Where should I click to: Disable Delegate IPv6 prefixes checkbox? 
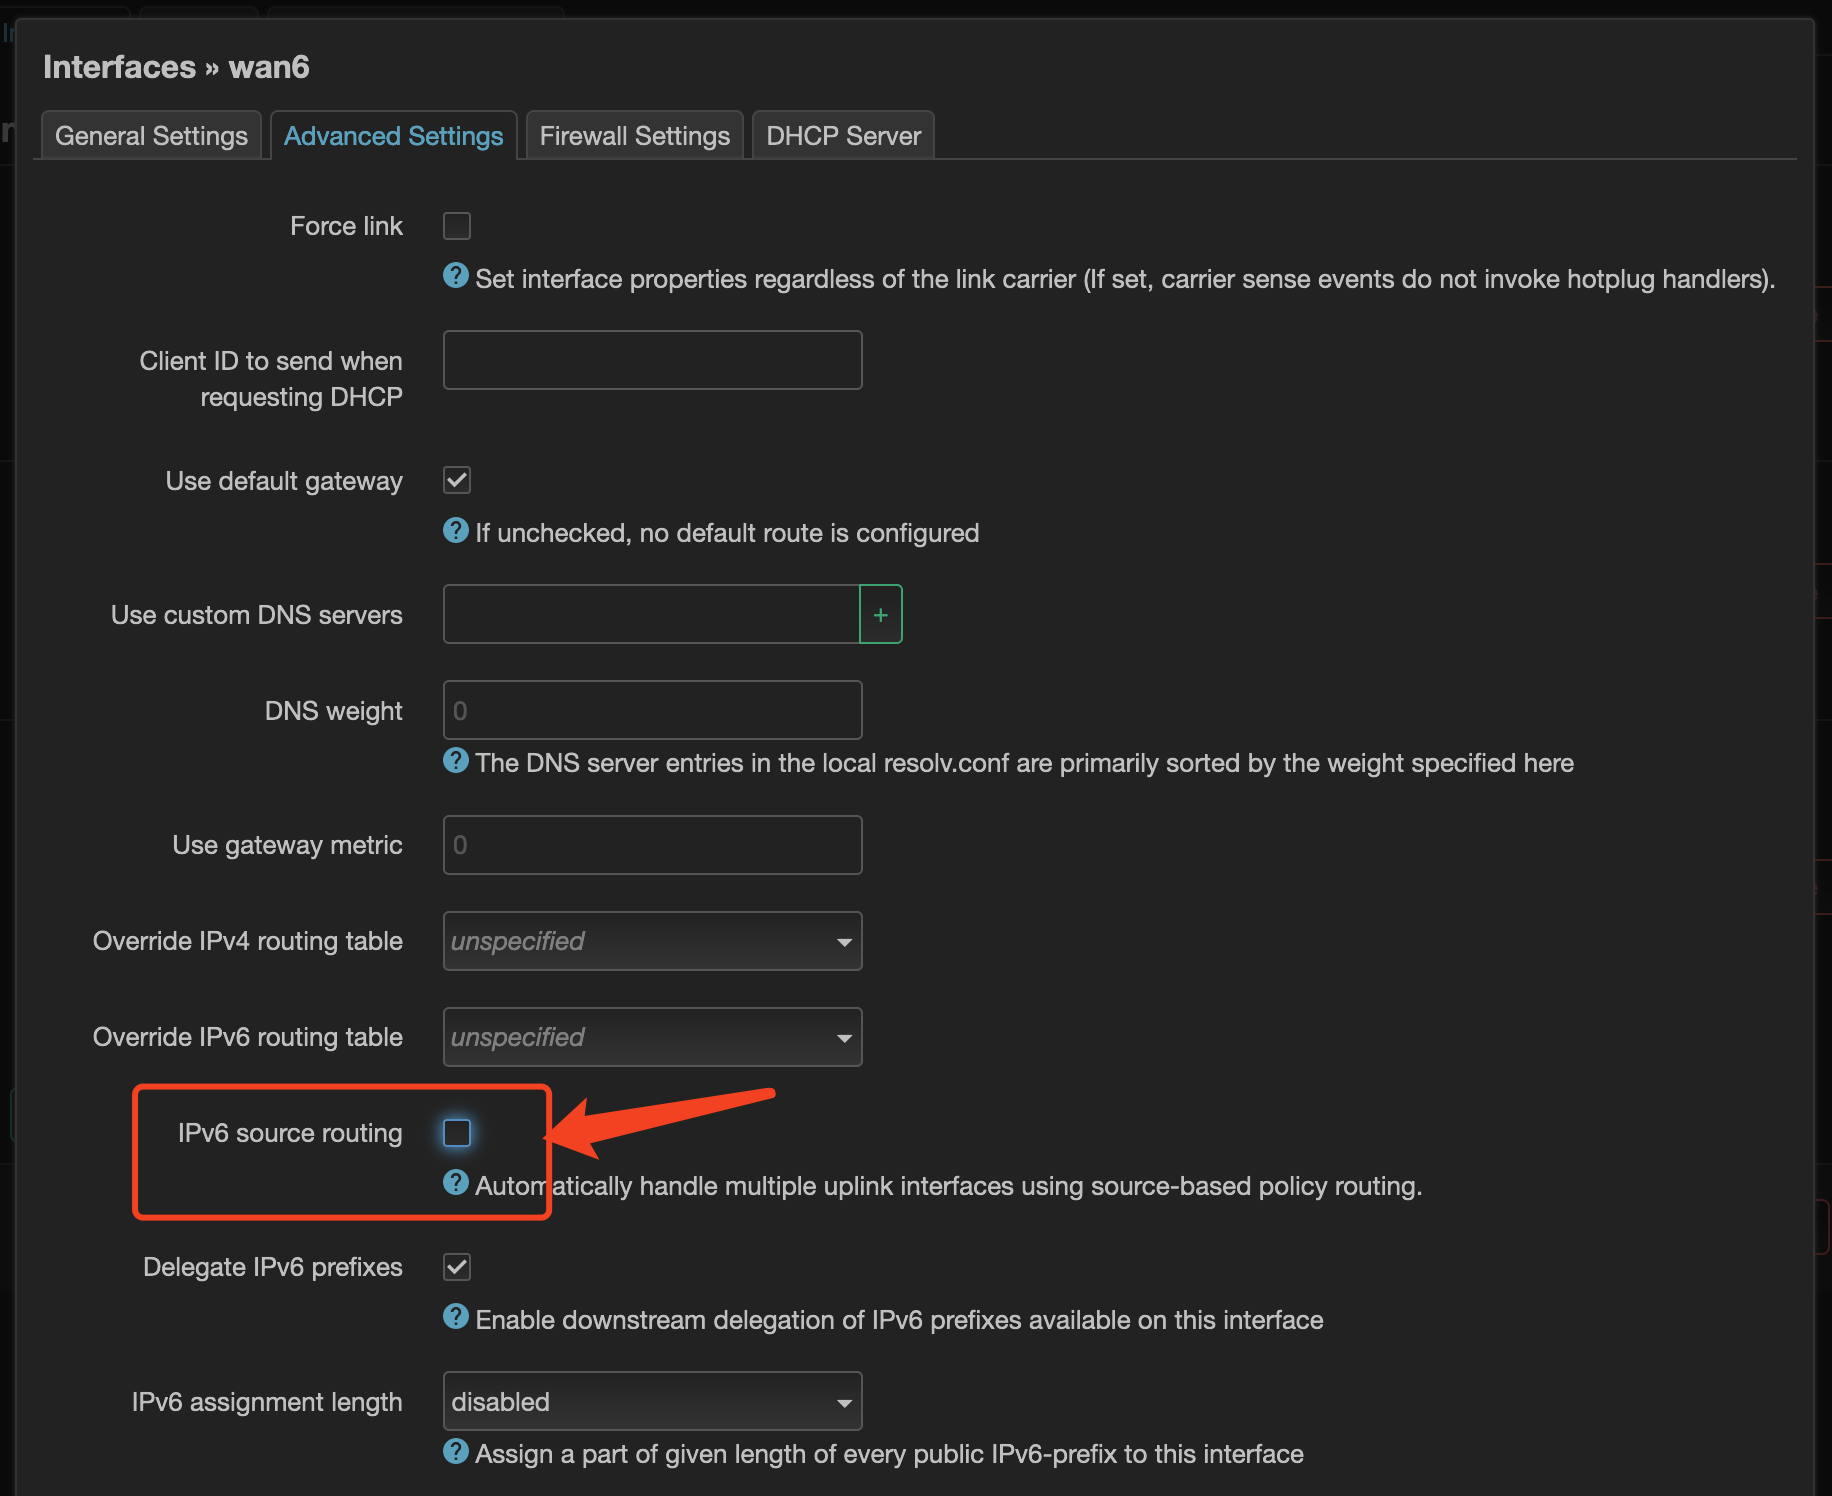457,1267
